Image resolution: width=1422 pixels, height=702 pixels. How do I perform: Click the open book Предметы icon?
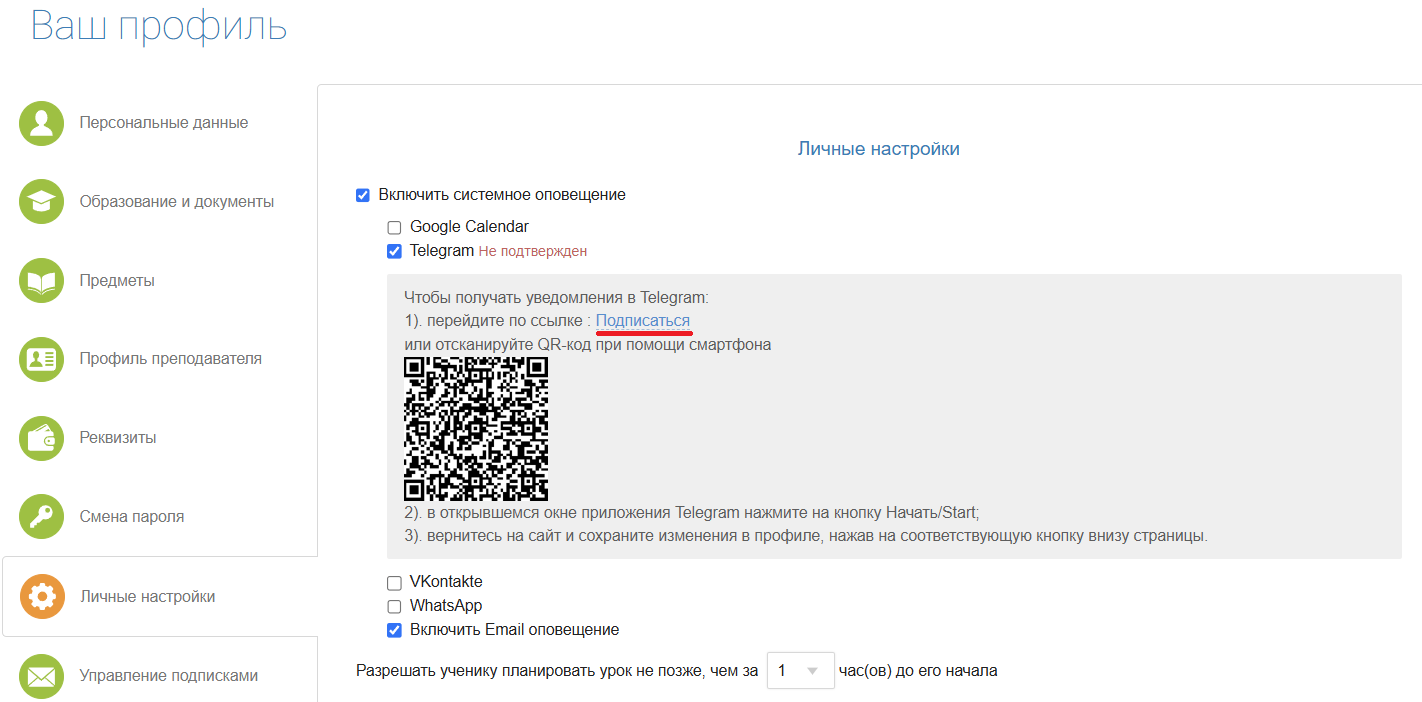pyautogui.click(x=41, y=281)
